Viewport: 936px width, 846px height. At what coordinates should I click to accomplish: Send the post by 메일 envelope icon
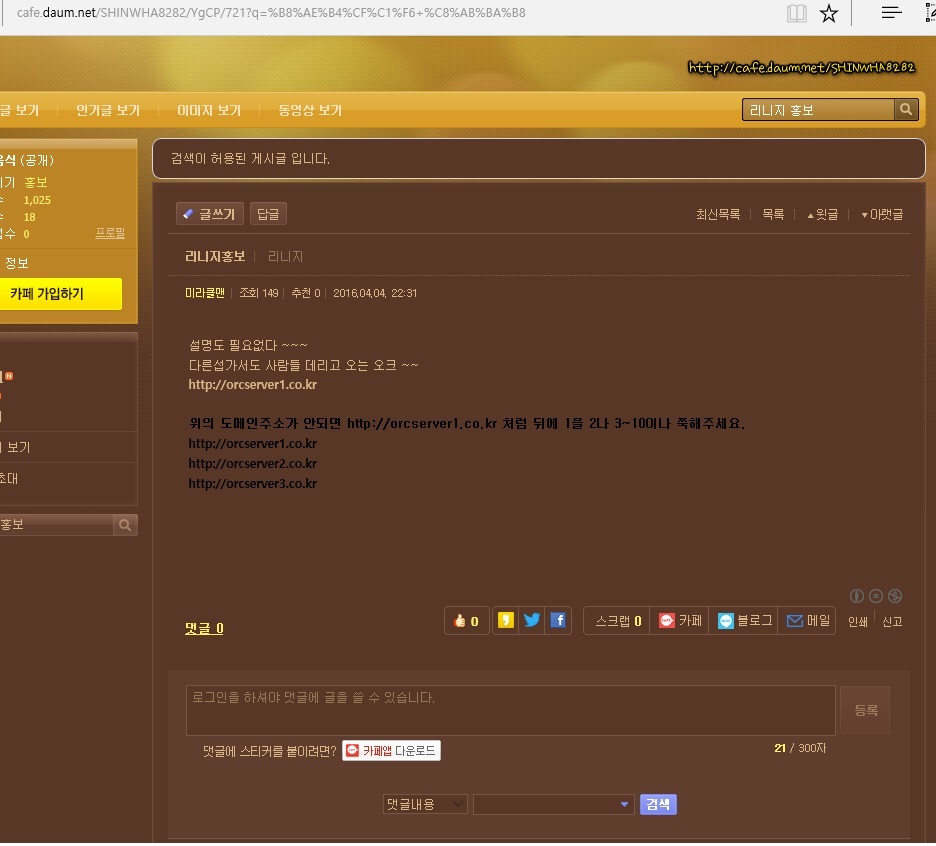pyautogui.click(x=808, y=621)
